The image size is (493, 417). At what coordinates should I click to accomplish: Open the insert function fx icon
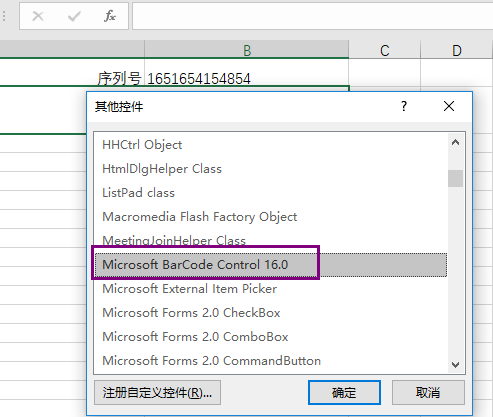[x=110, y=16]
